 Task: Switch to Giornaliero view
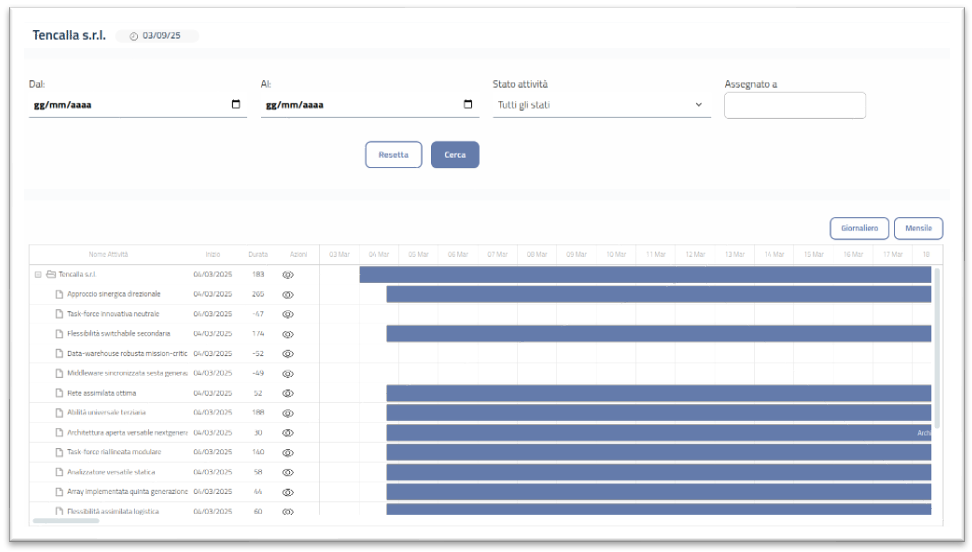(859, 228)
